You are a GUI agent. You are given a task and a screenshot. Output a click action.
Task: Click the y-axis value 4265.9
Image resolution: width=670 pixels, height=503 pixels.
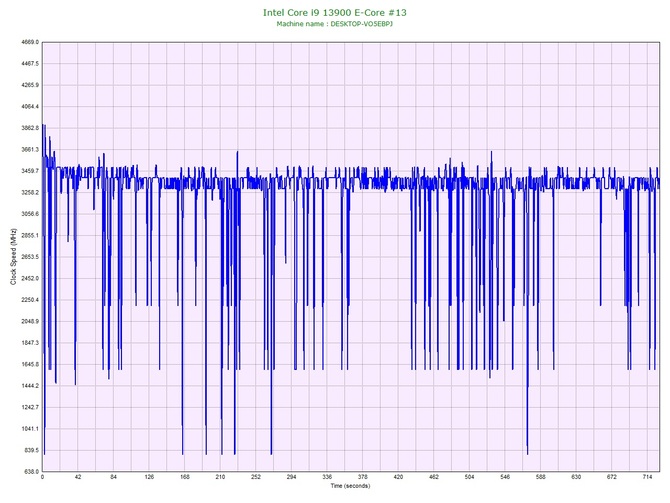(30, 85)
